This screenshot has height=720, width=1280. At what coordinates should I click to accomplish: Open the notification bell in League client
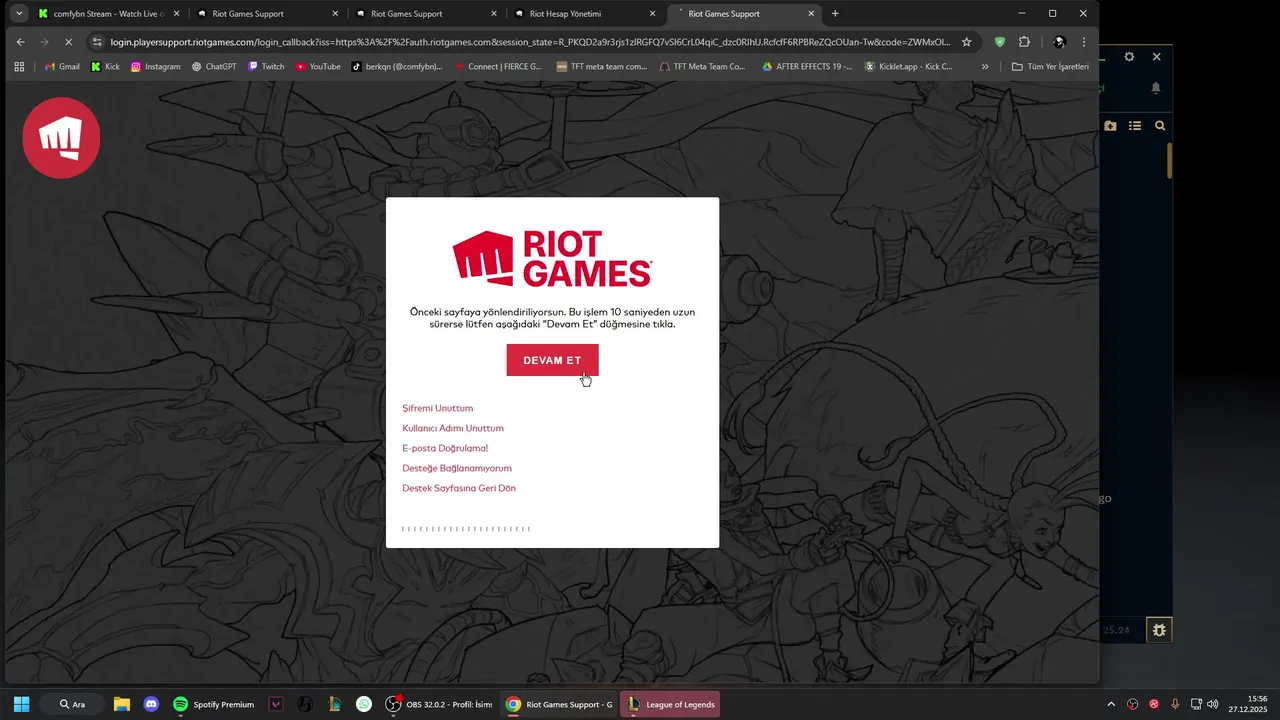coord(1156,88)
